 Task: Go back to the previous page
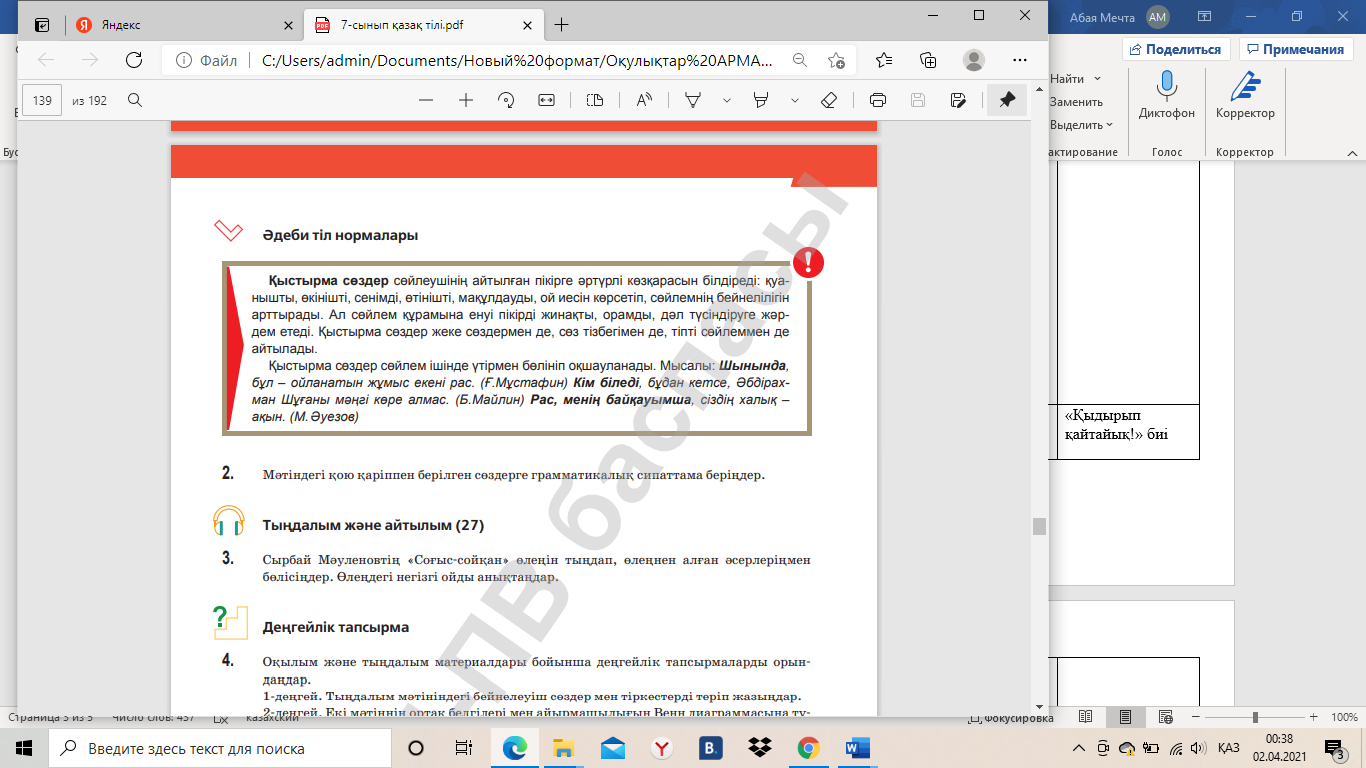pyautogui.click(x=46, y=60)
